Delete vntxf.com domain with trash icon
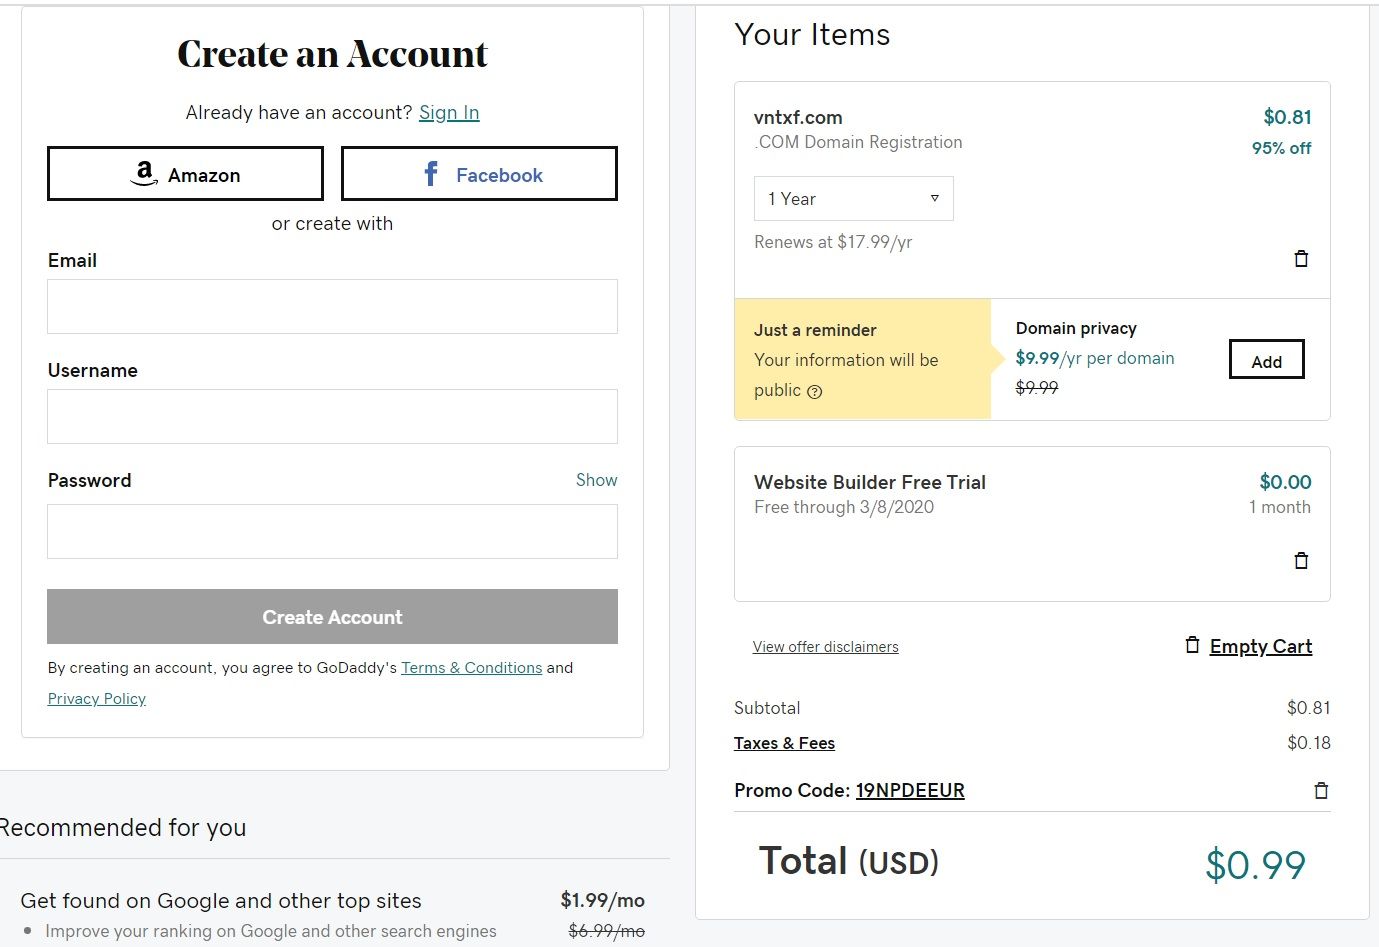 click(x=1301, y=259)
